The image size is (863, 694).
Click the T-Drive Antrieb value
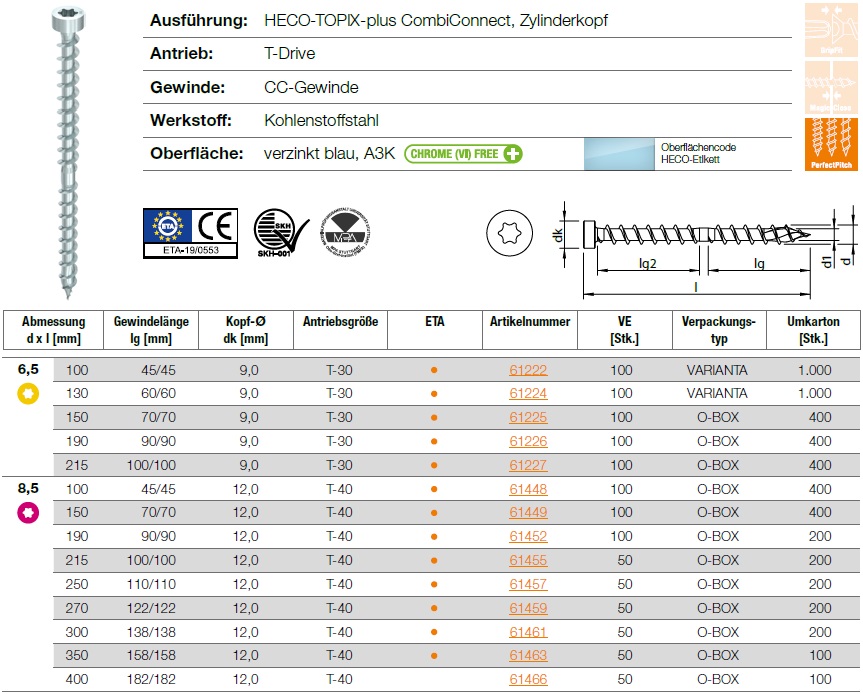[x=290, y=53]
